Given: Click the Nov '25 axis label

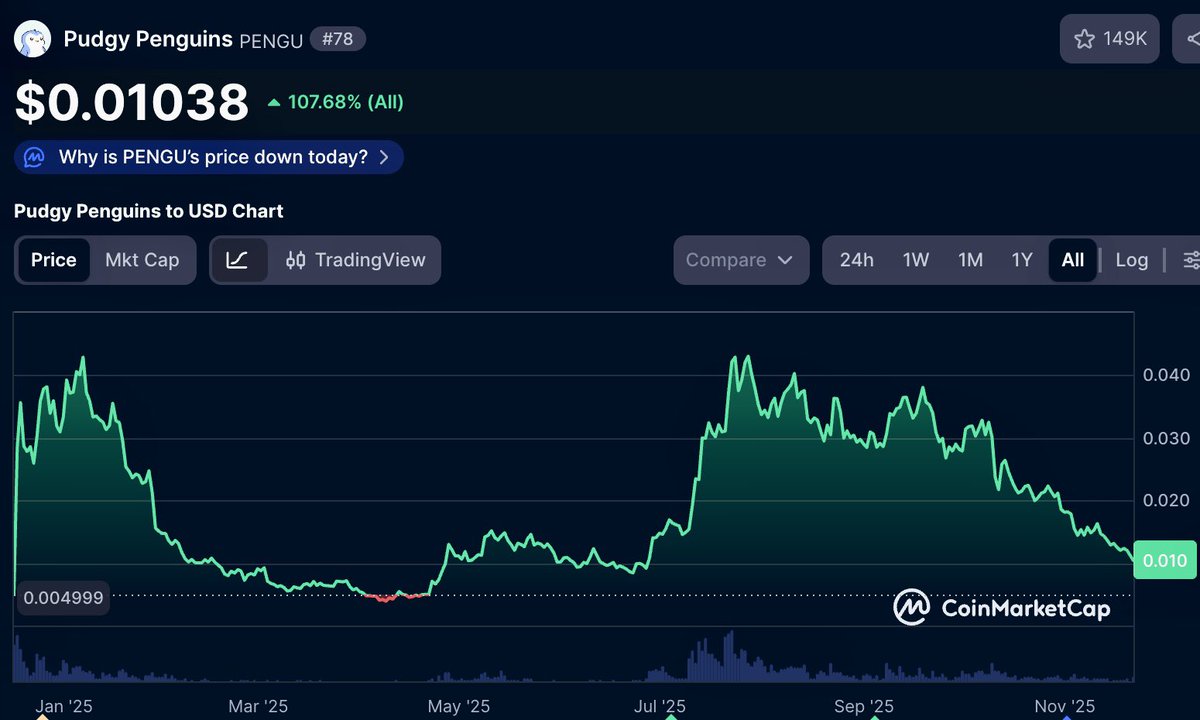Looking at the screenshot, I should coord(1065,706).
